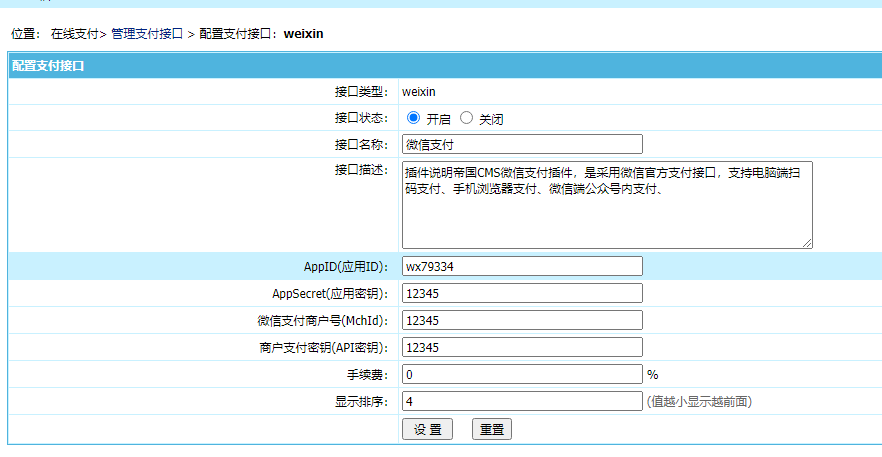Click the 商户支付密钥(API密钥) input field
This screenshot has height=457, width=882.
tap(521, 347)
